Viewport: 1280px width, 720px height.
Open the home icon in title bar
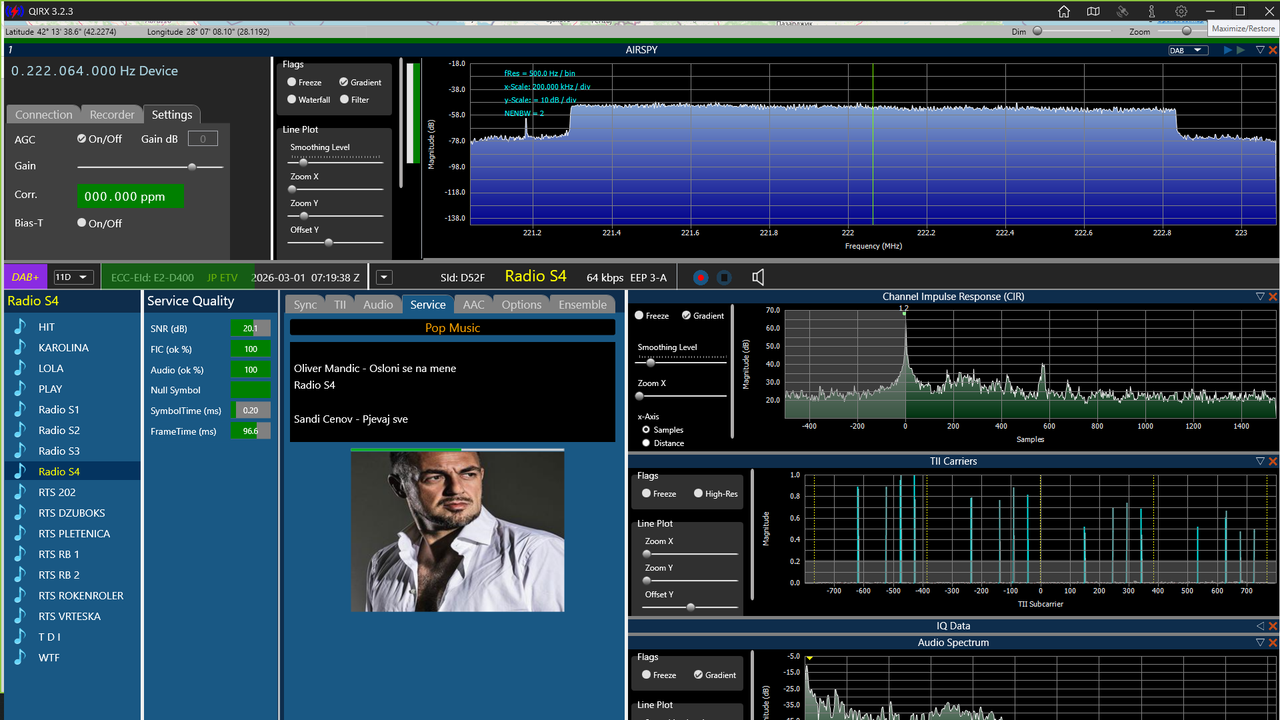pyautogui.click(x=1064, y=11)
